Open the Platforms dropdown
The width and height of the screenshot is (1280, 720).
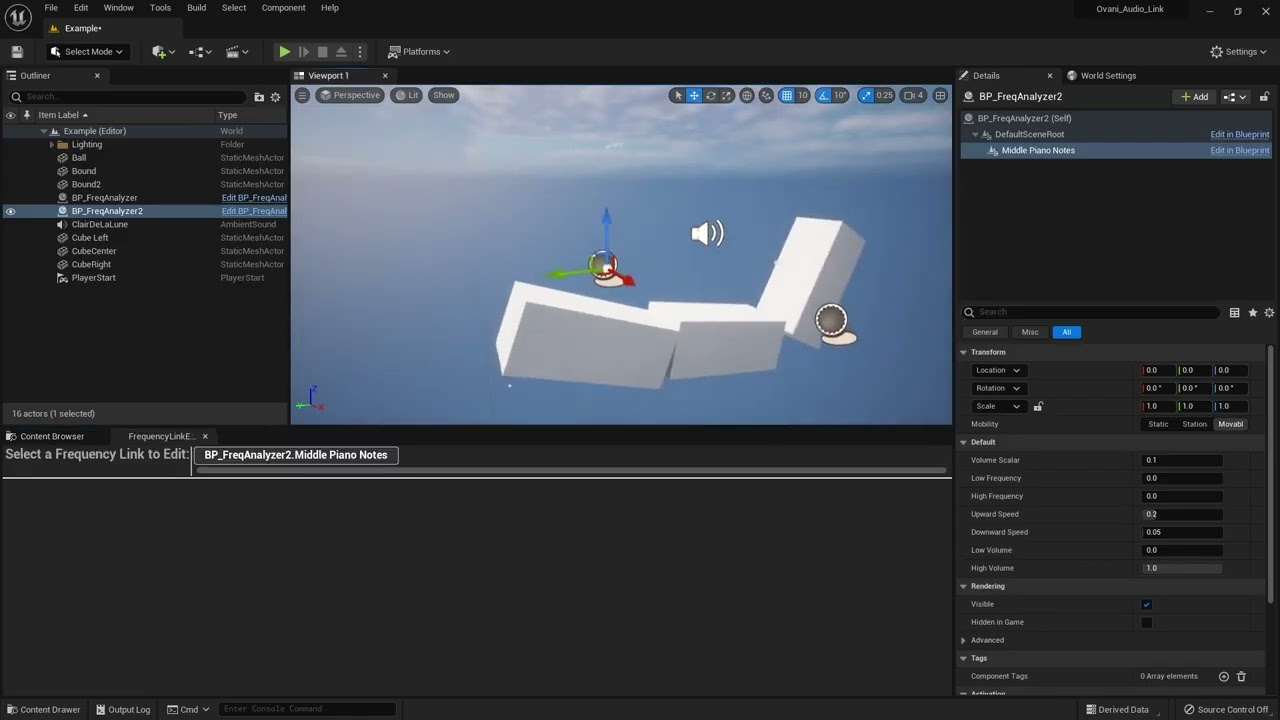pyautogui.click(x=419, y=52)
